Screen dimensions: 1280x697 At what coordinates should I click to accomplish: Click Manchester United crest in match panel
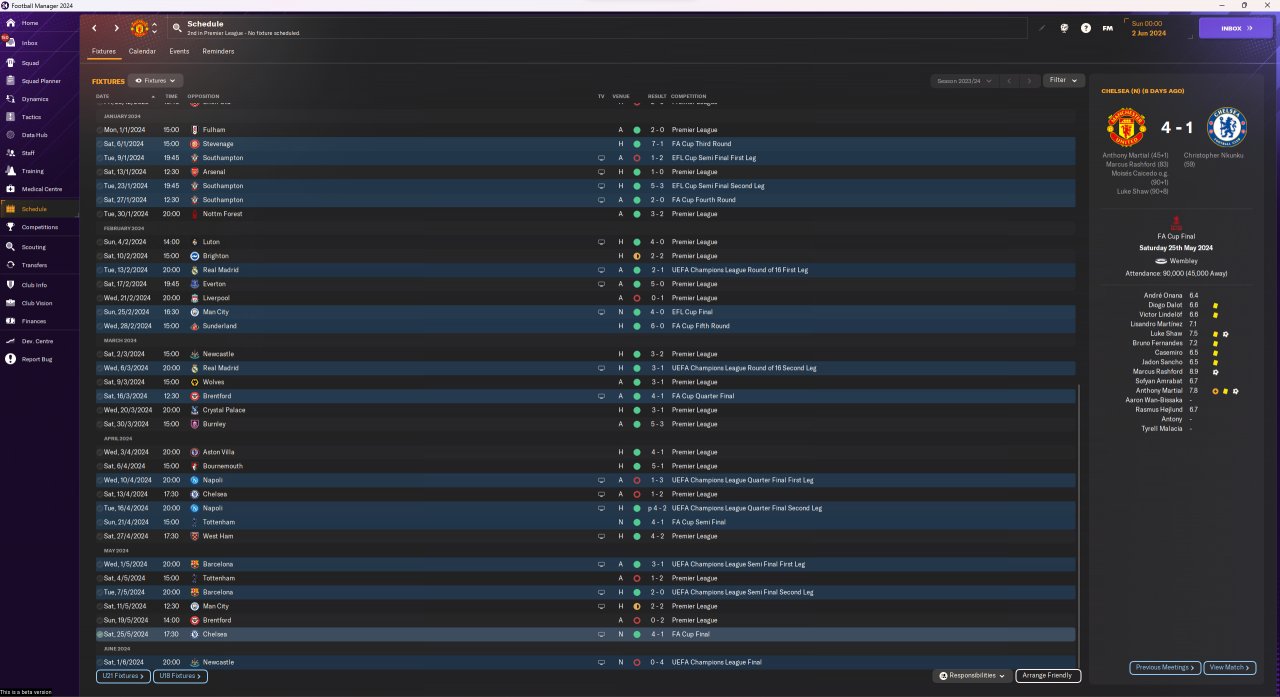[1126, 127]
